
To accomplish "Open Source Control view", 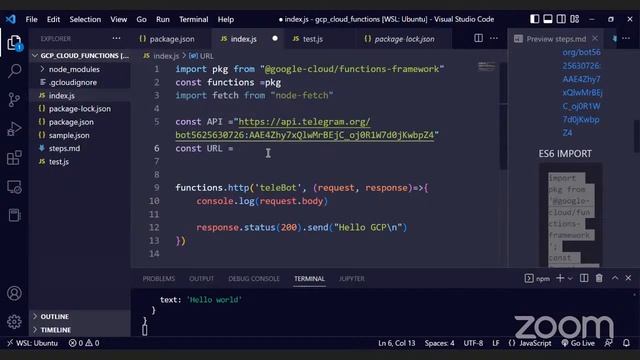I will [14, 100].
